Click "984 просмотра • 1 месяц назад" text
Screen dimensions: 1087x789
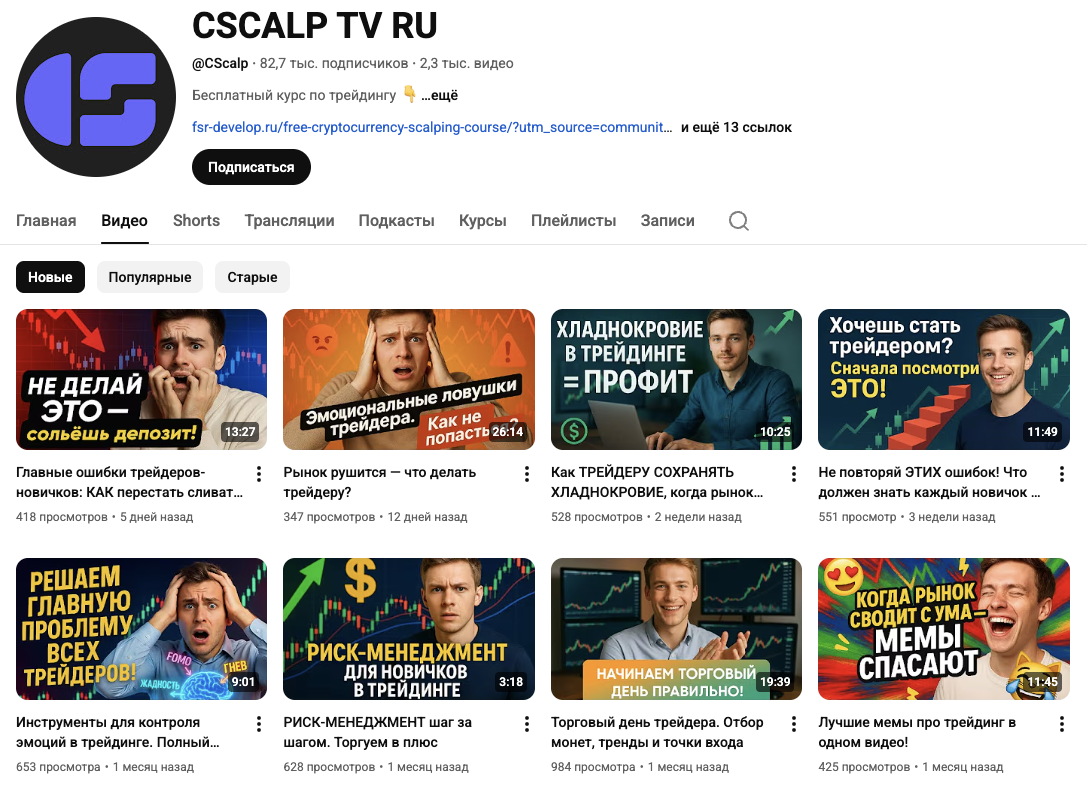point(640,767)
